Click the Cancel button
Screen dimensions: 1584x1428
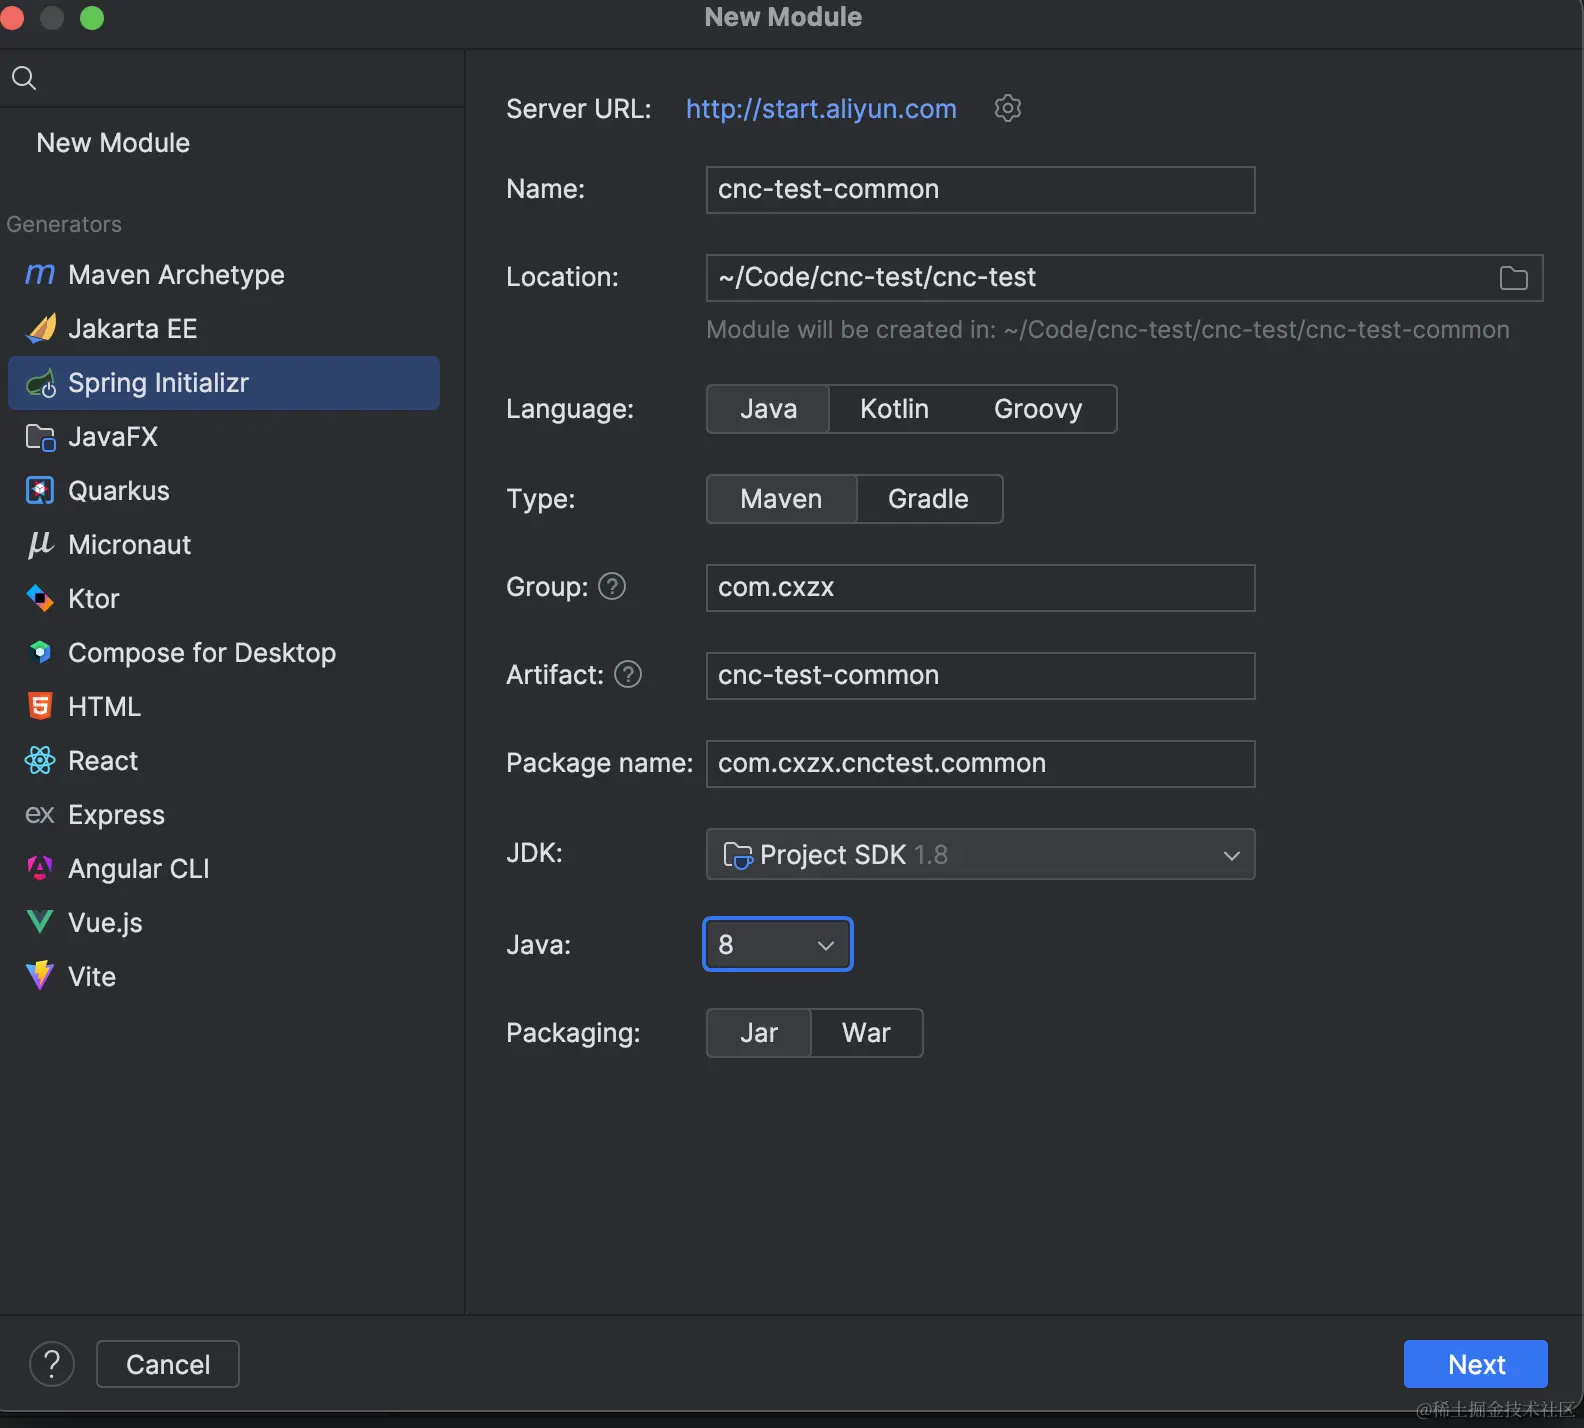pos(168,1364)
